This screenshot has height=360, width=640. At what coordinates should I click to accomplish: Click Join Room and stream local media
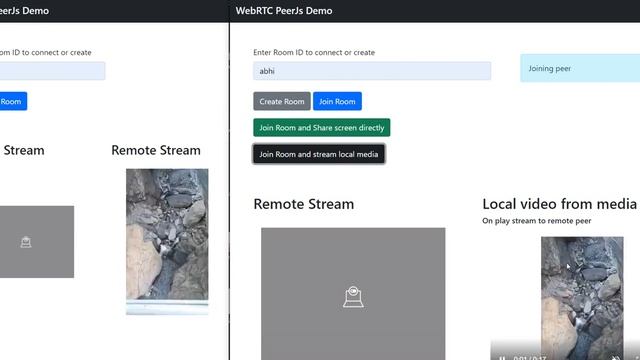pyautogui.click(x=319, y=154)
